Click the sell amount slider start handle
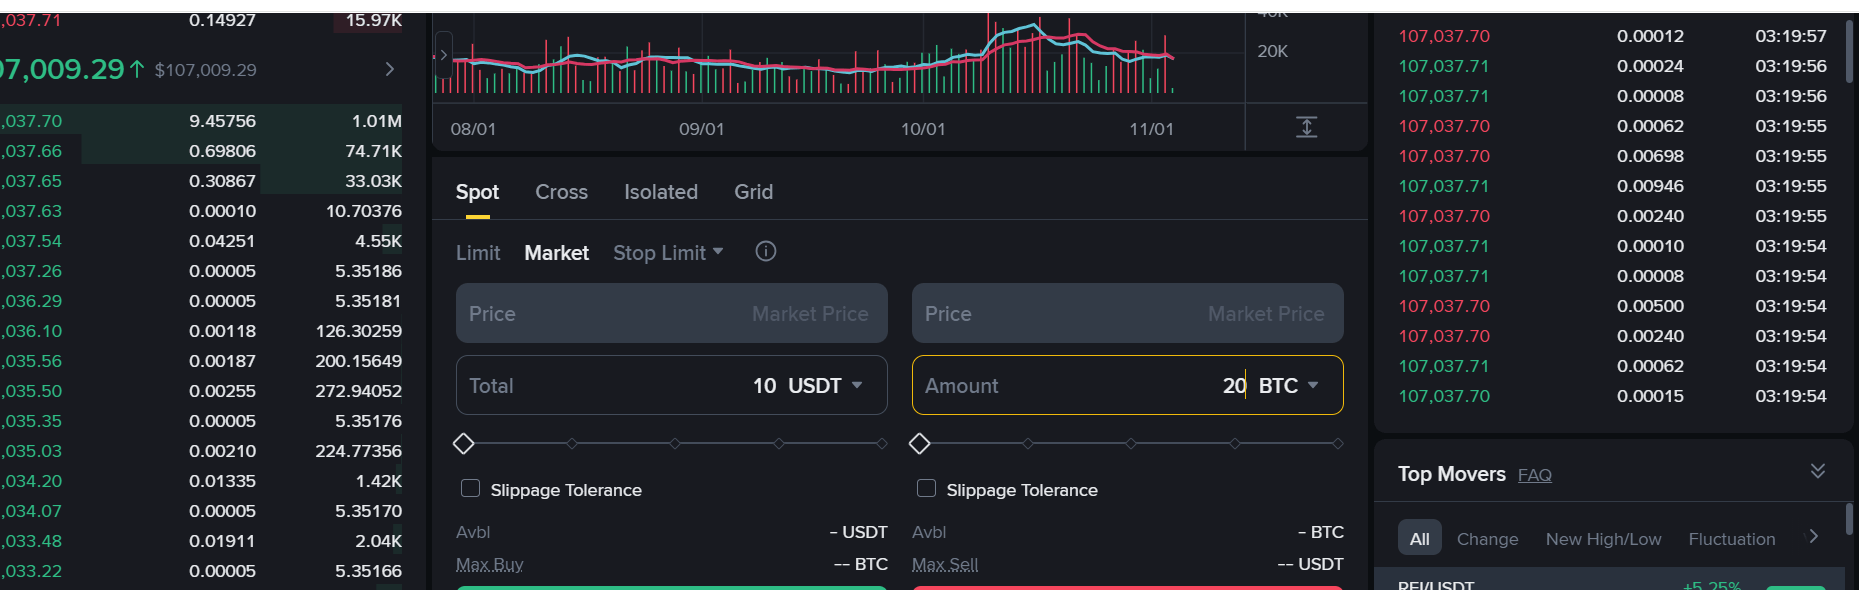The width and height of the screenshot is (1859, 590). coord(919,443)
